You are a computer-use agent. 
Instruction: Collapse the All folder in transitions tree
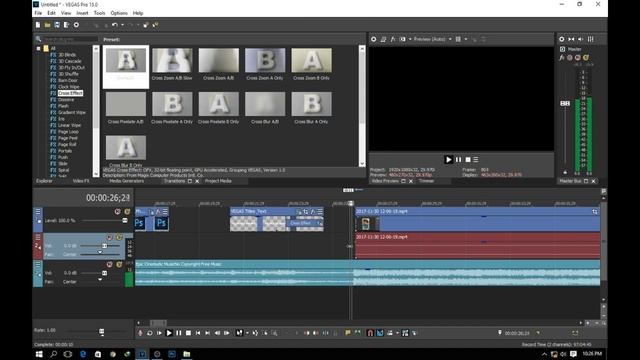[39, 48]
